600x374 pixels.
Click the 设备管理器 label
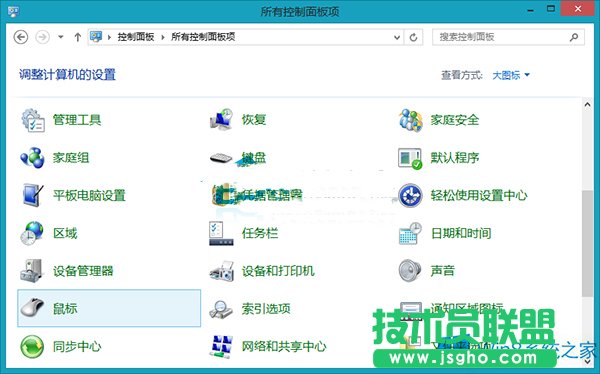tap(83, 271)
